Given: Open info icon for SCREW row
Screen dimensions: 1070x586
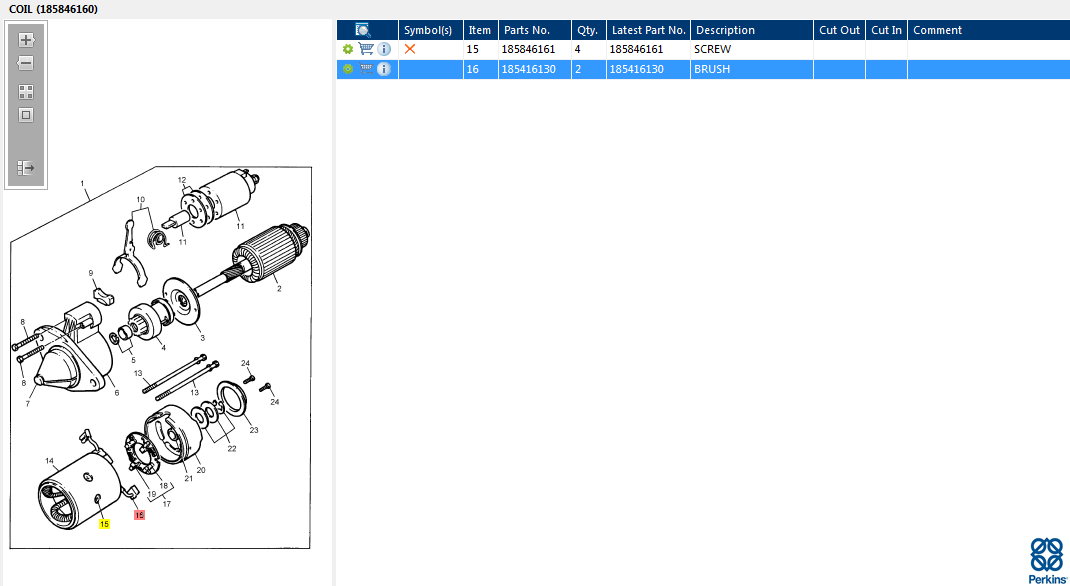Looking at the screenshot, I should click(384, 49).
